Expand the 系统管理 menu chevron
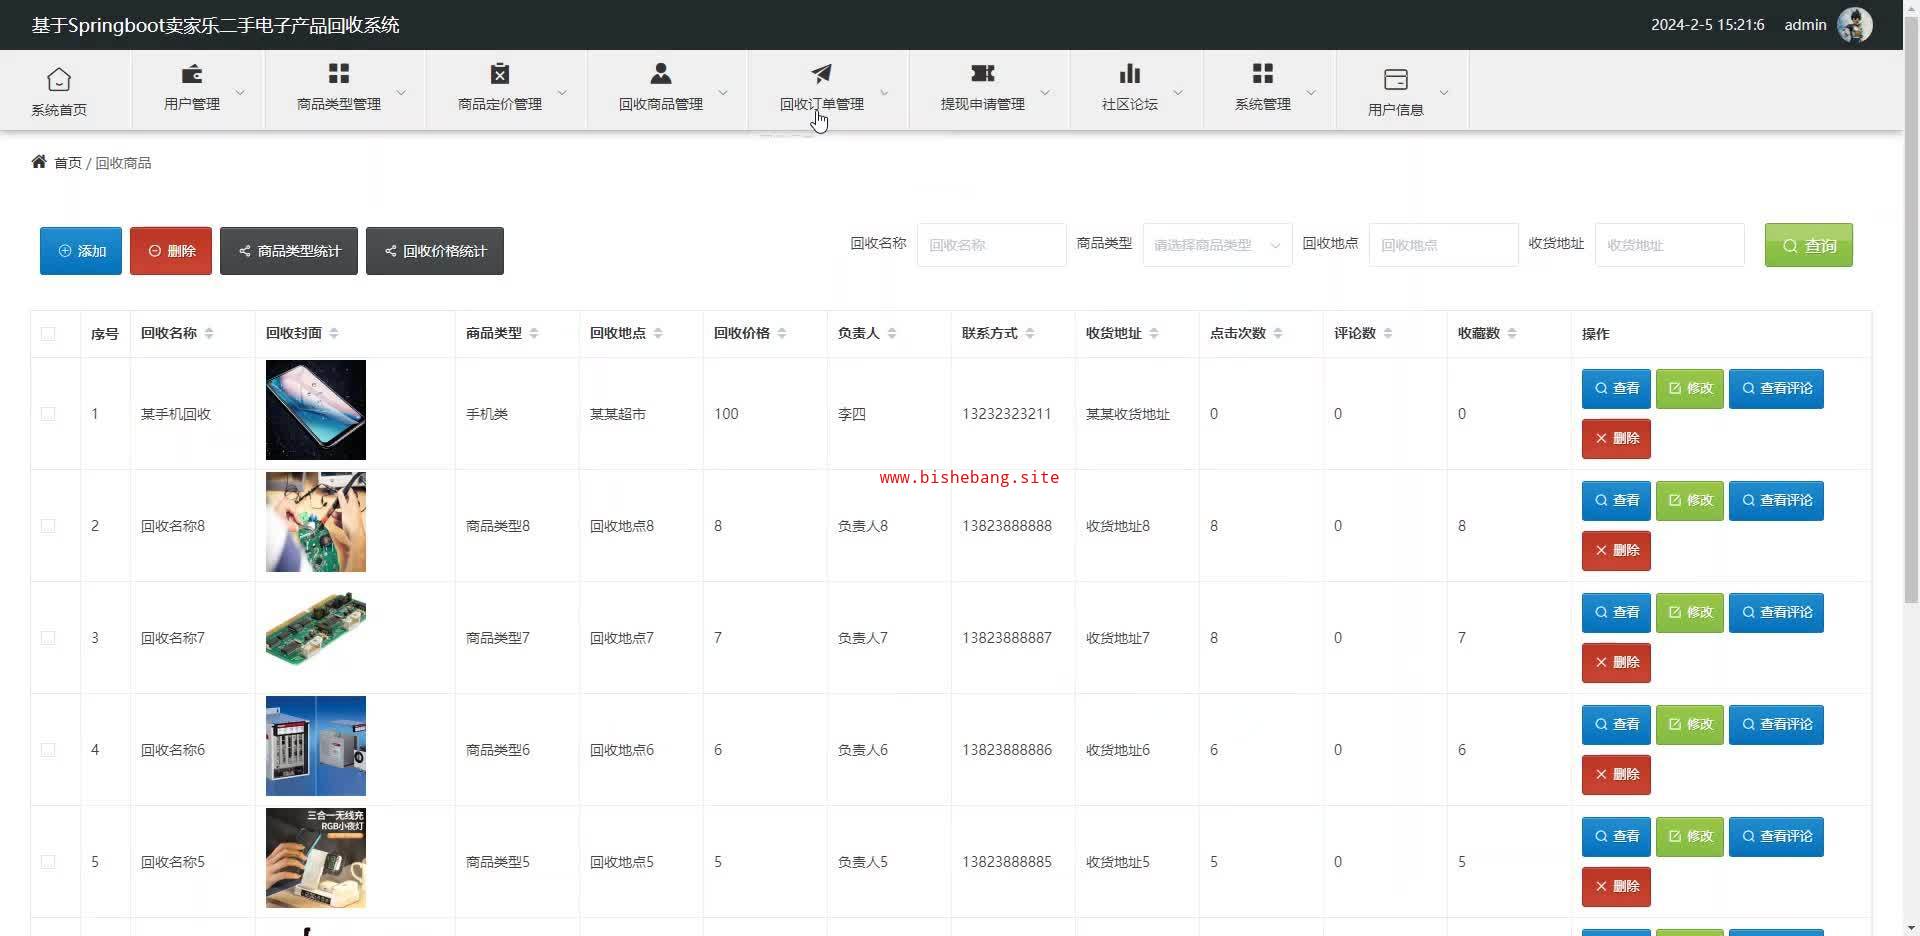This screenshot has height=936, width=1920. click(1311, 93)
